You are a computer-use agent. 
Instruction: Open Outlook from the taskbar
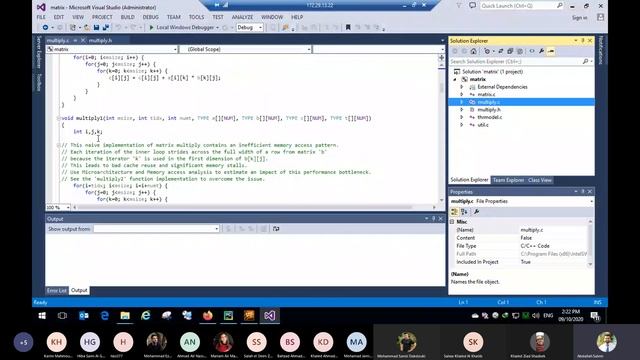tap(84, 316)
